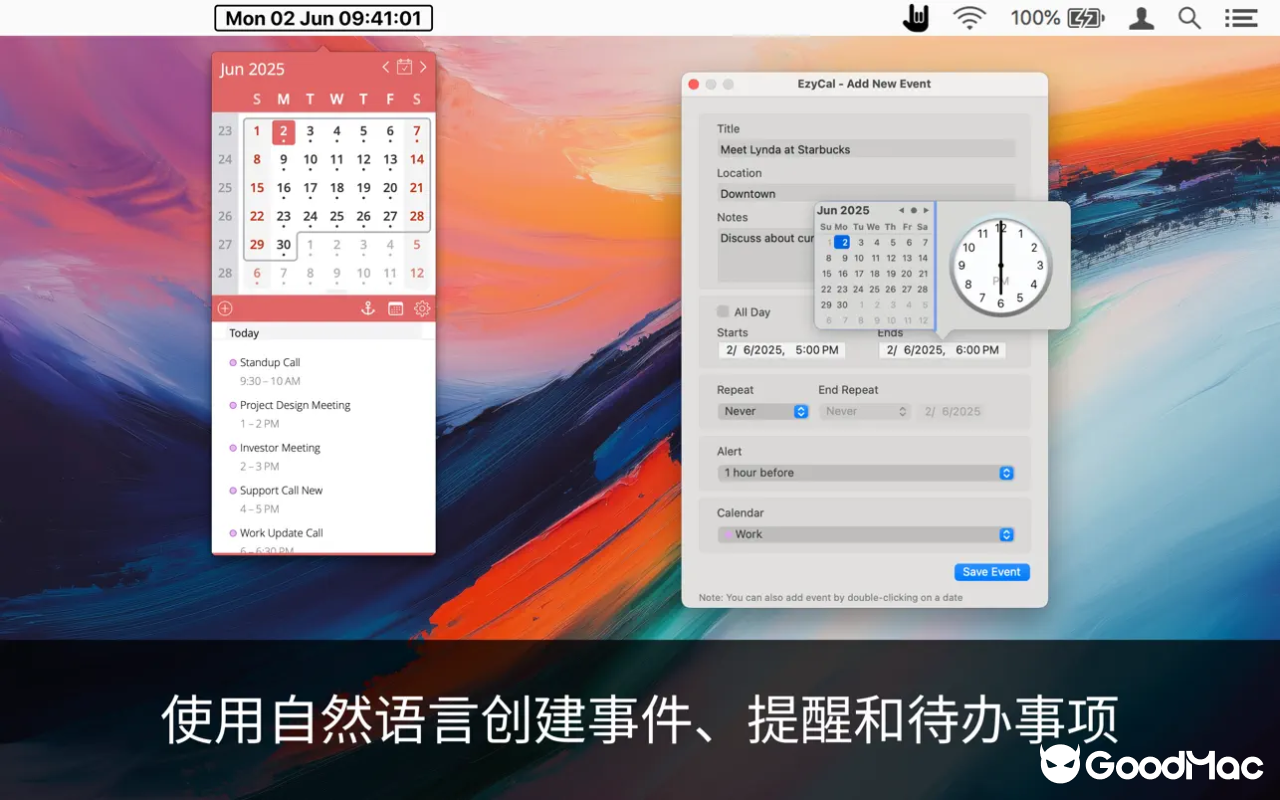Click the Jun 2025 title in EzyCal popover

click(252, 69)
